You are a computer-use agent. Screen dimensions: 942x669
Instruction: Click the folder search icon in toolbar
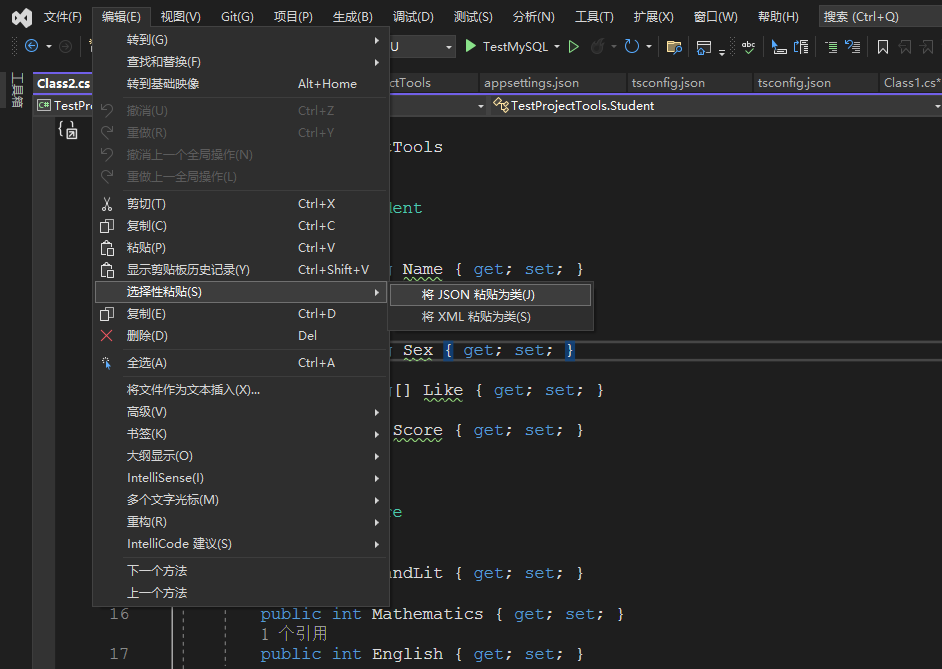point(674,46)
